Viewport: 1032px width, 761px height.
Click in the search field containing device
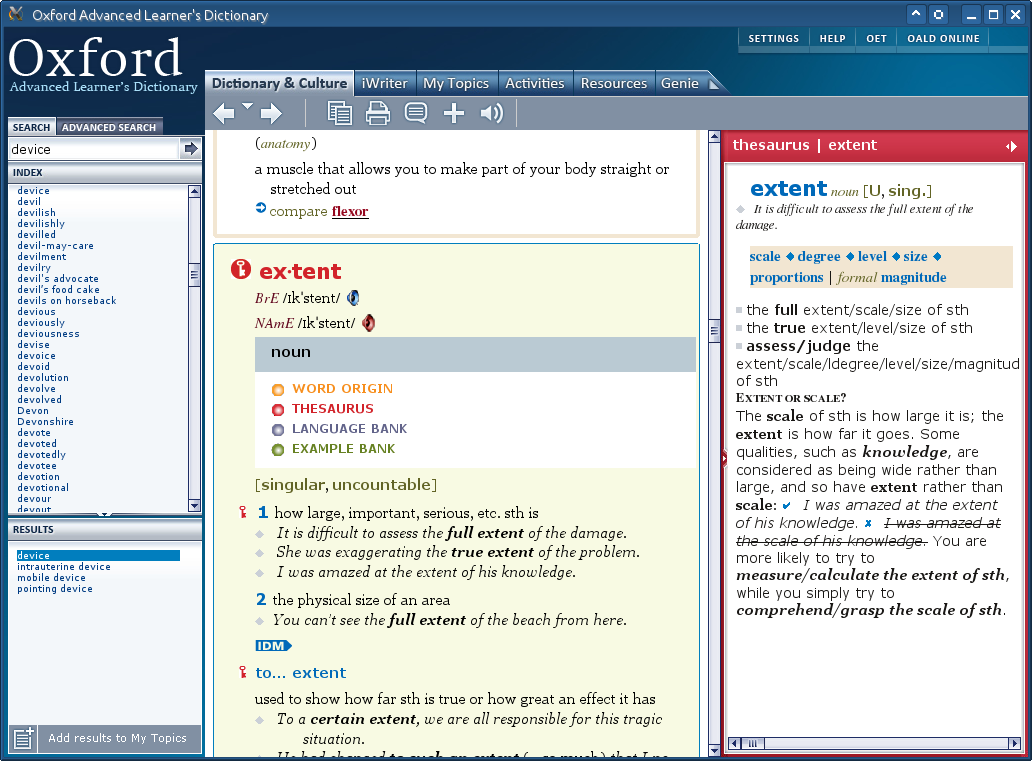tap(93, 149)
